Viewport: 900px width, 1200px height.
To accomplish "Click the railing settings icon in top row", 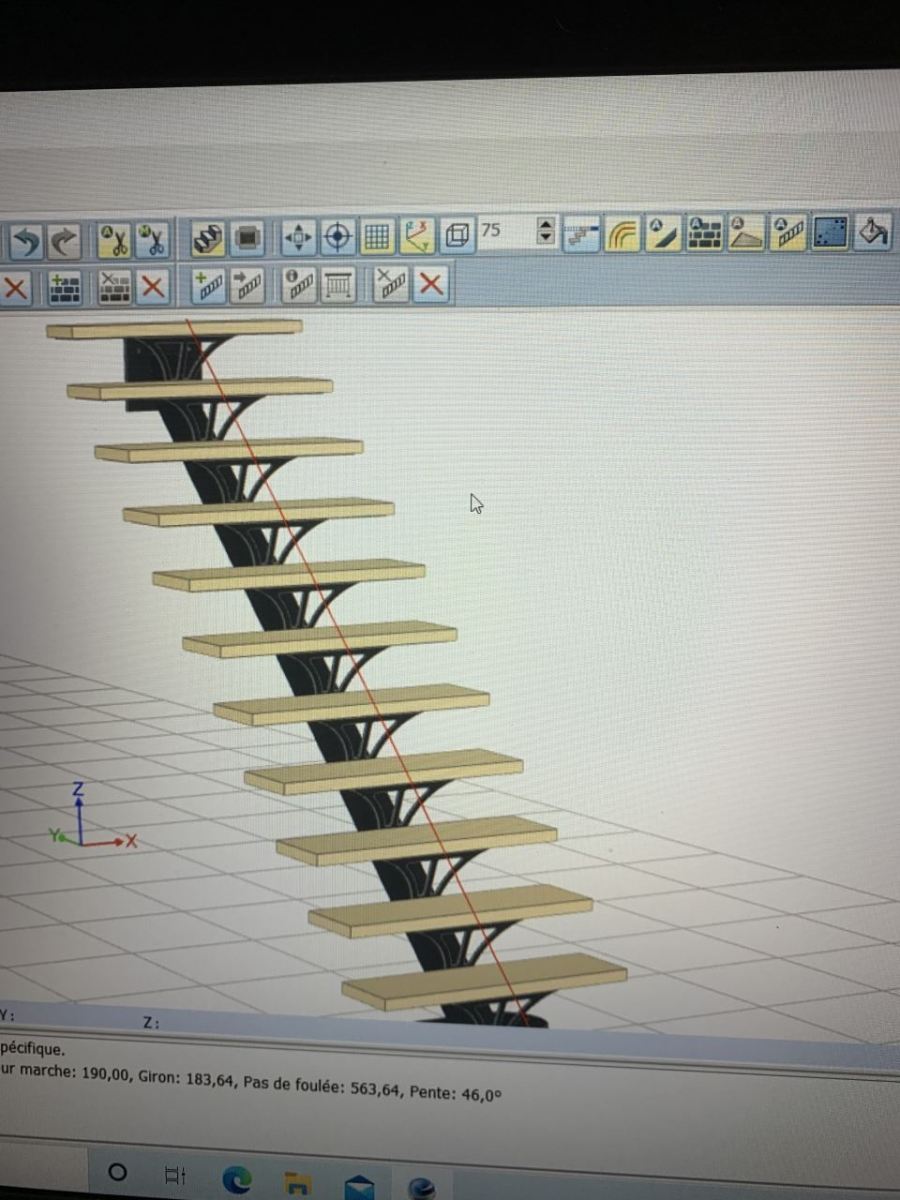I will coord(788,233).
